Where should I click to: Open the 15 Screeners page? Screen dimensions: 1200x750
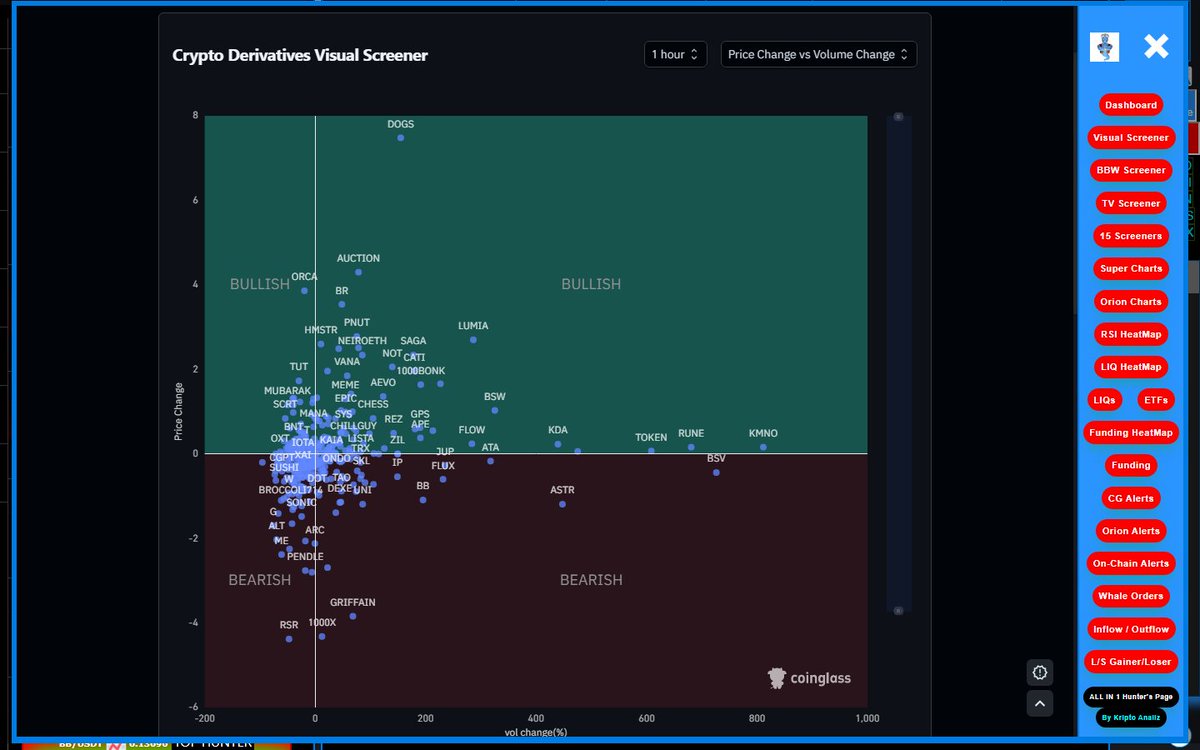click(1131, 236)
